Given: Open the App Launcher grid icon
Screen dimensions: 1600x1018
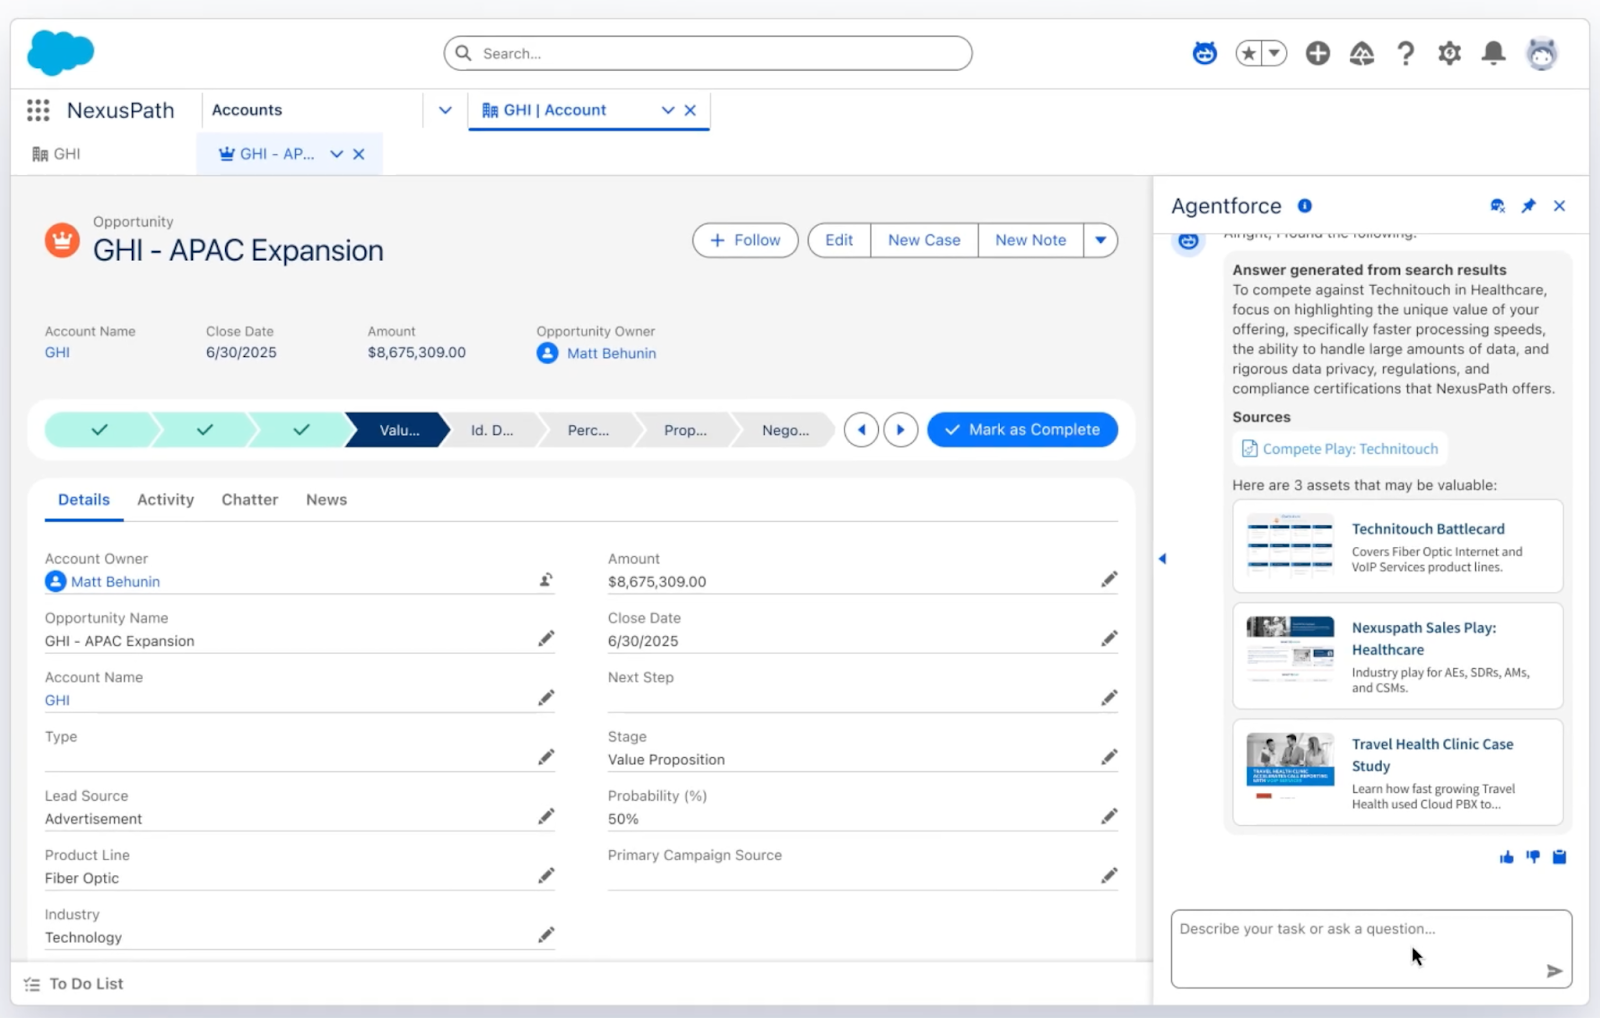Looking at the screenshot, I should (x=38, y=110).
